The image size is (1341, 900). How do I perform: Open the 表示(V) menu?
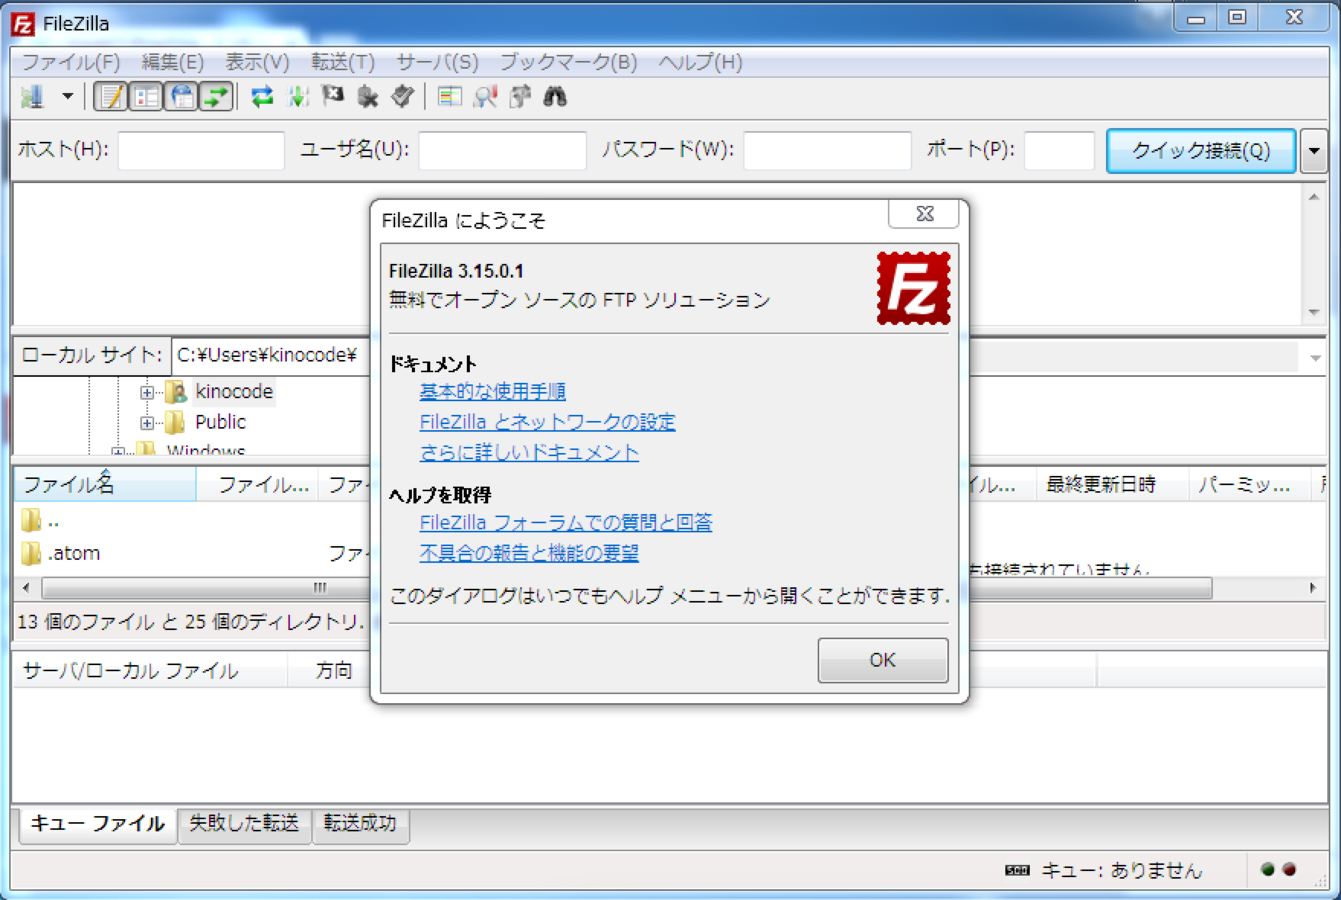point(257,62)
